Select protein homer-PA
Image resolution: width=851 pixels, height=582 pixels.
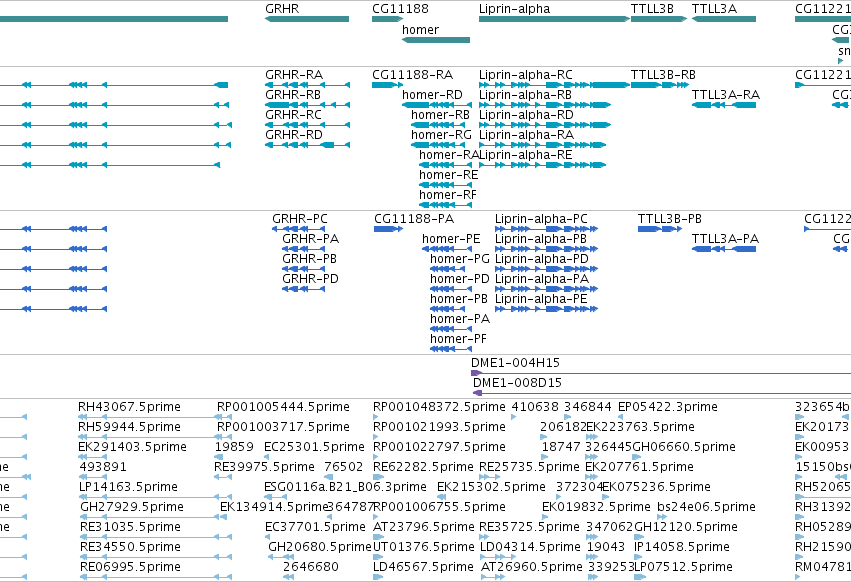pyautogui.click(x=450, y=330)
